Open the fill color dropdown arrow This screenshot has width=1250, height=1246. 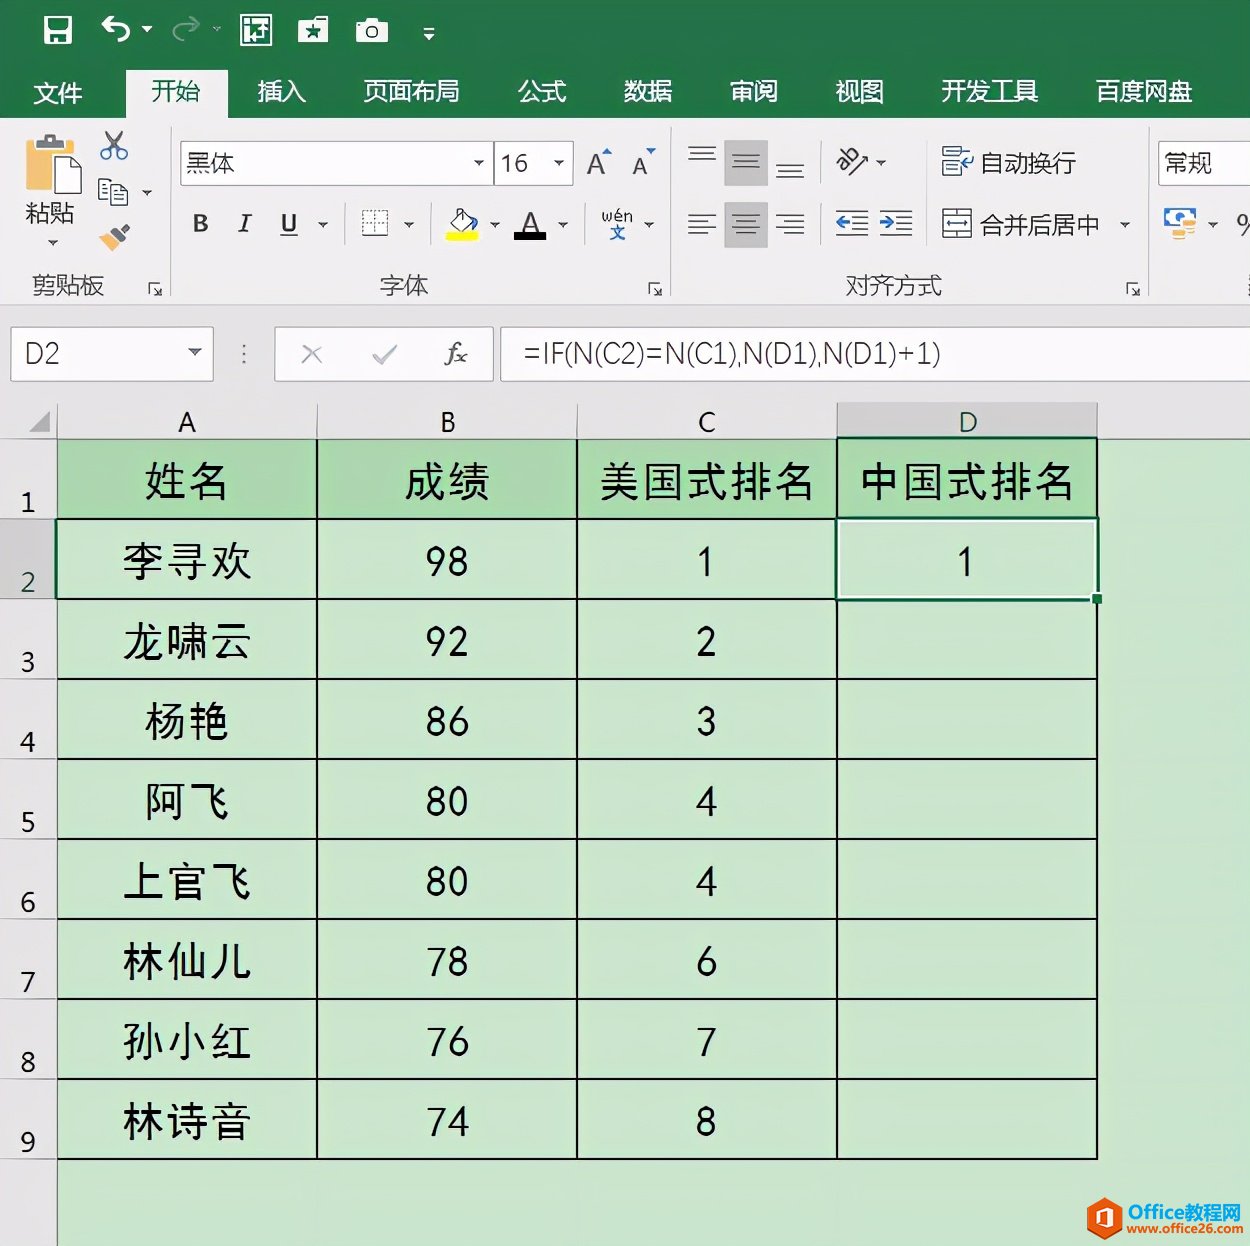495,225
